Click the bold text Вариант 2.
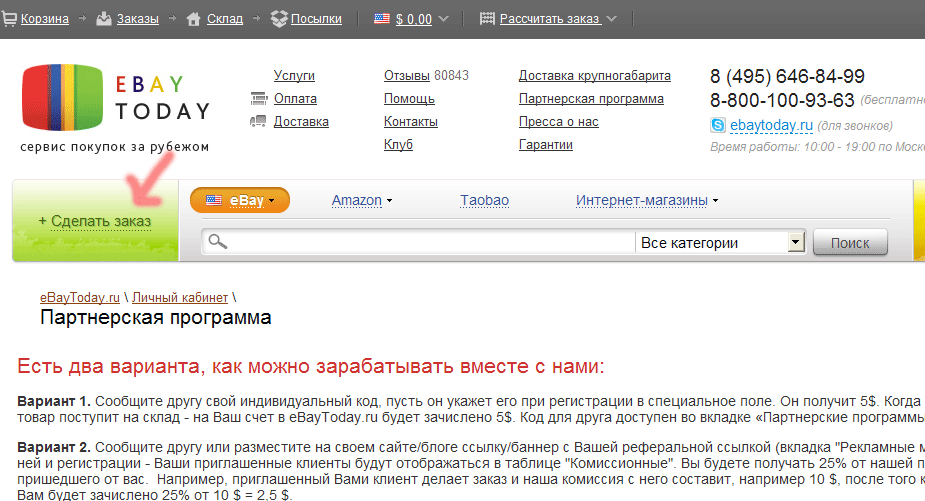Viewport: 925px width, 501px height. click(54, 447)
